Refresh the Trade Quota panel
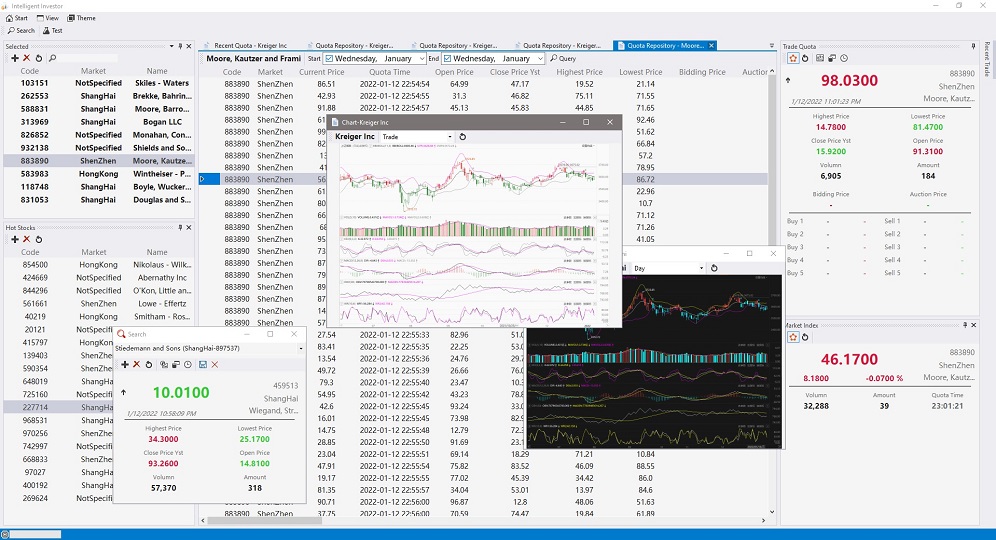 coord(805,58)
